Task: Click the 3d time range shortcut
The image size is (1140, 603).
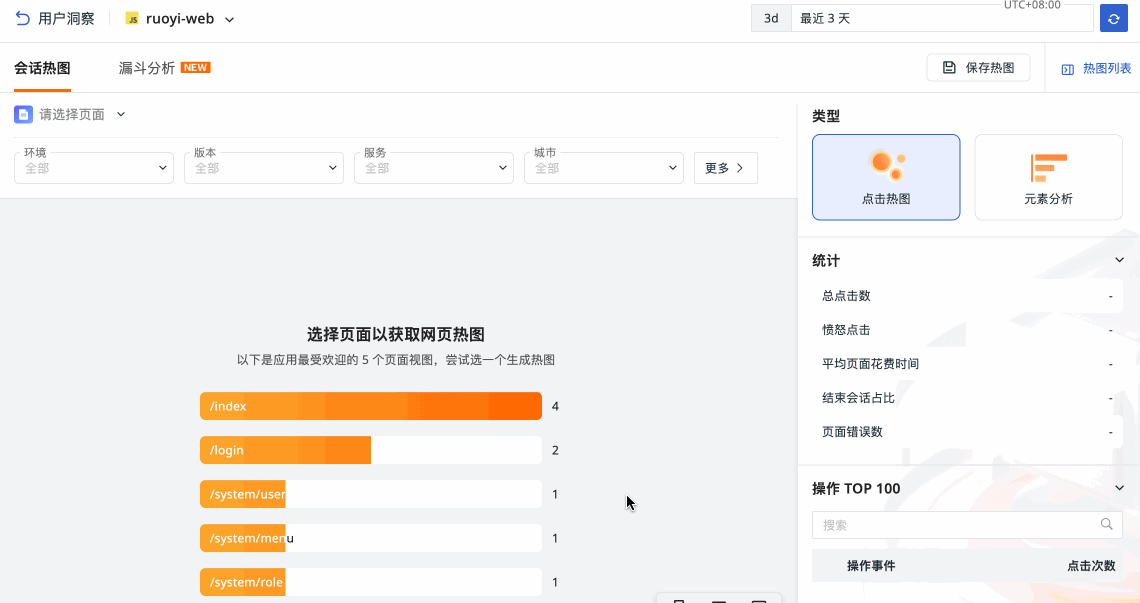Action: (x=771, y=18)
